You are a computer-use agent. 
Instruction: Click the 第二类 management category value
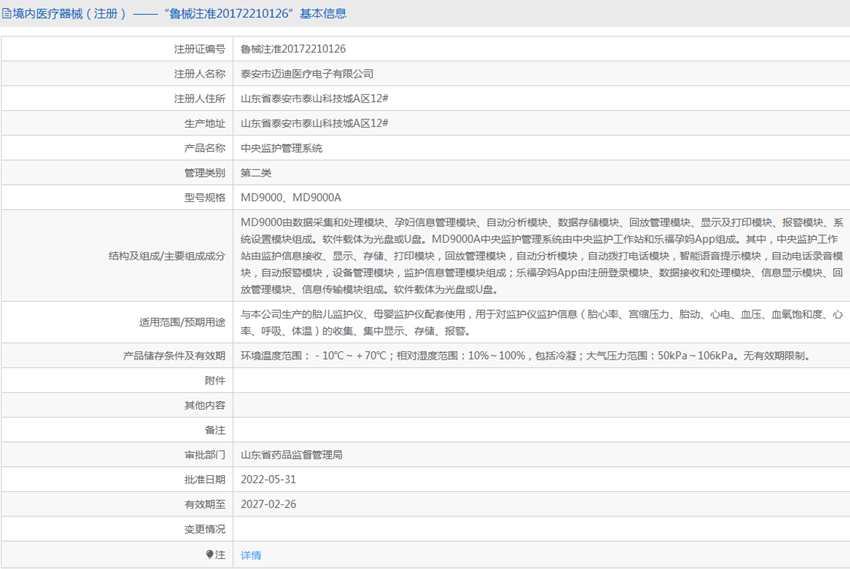point(256,173)
